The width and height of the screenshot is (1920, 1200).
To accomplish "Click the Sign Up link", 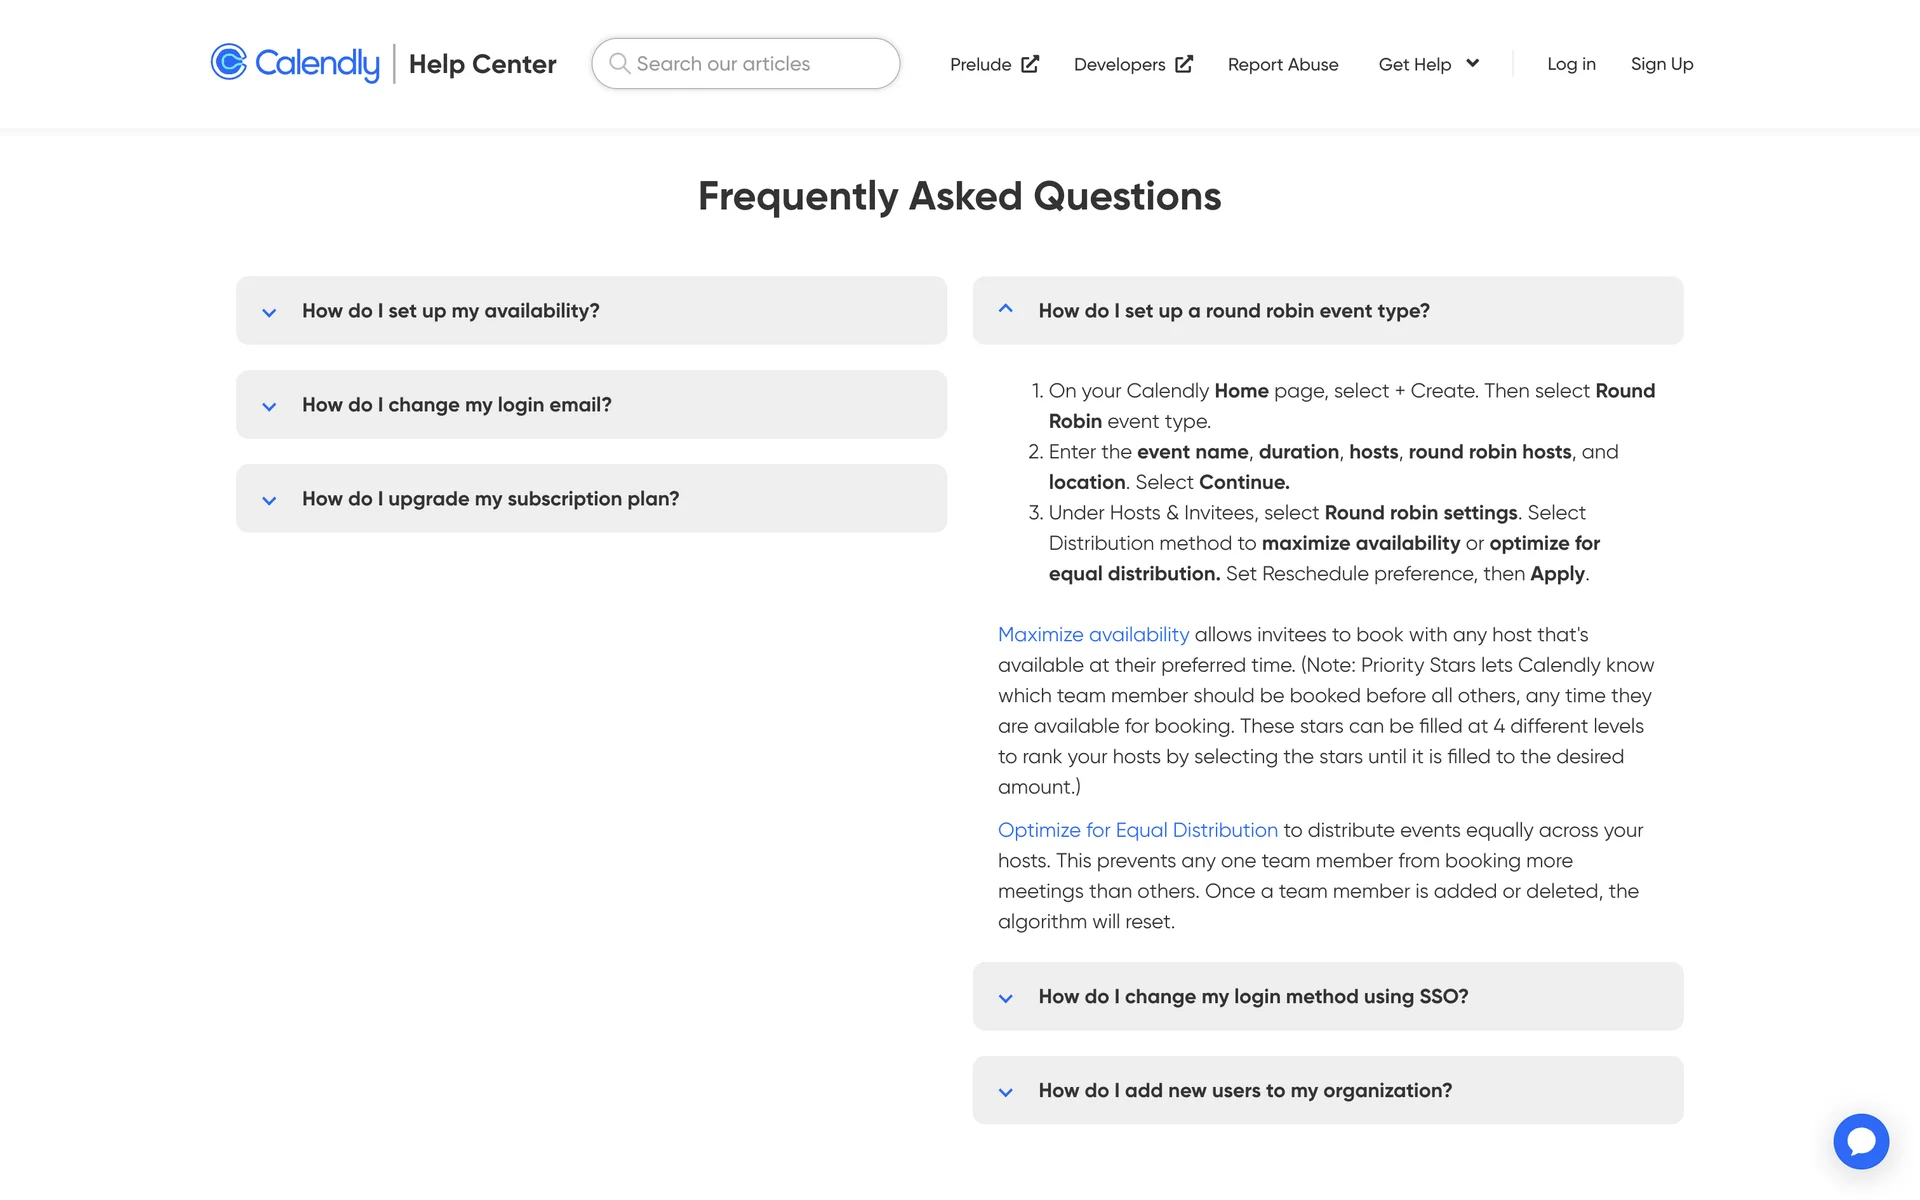I will click(1661, 64).
